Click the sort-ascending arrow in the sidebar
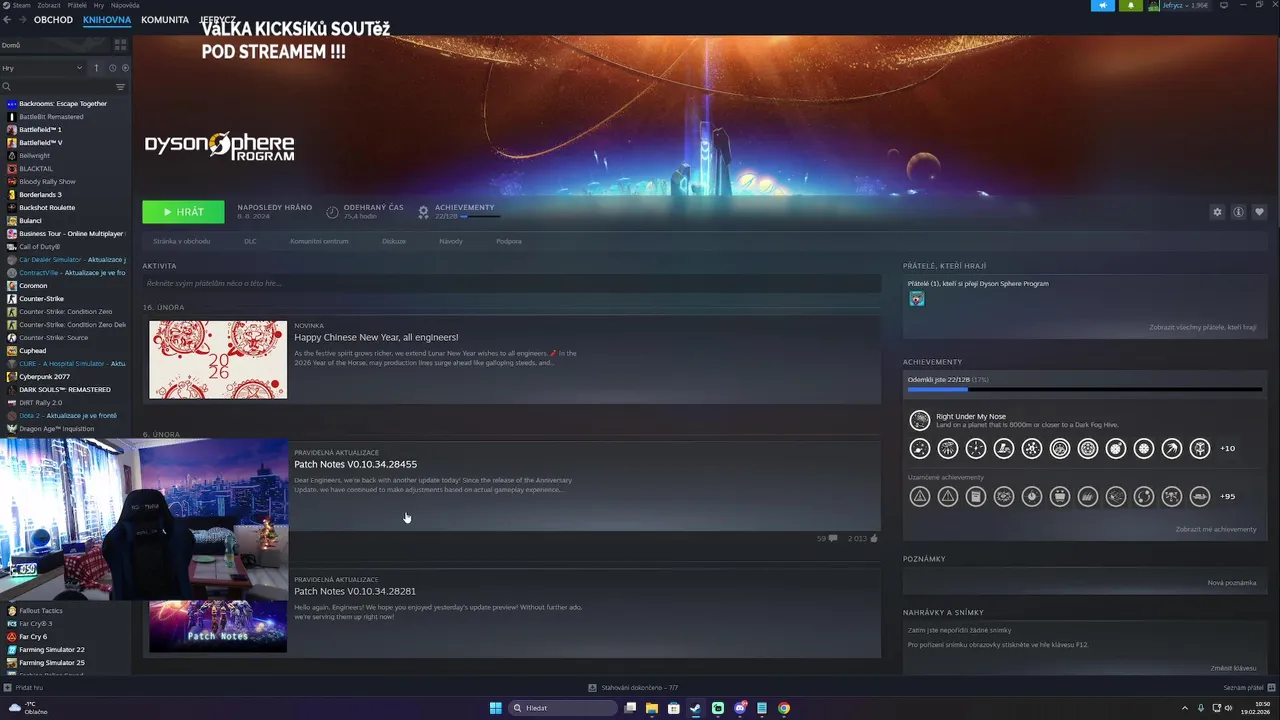1280x720 pixels. [x=96, y=68]
